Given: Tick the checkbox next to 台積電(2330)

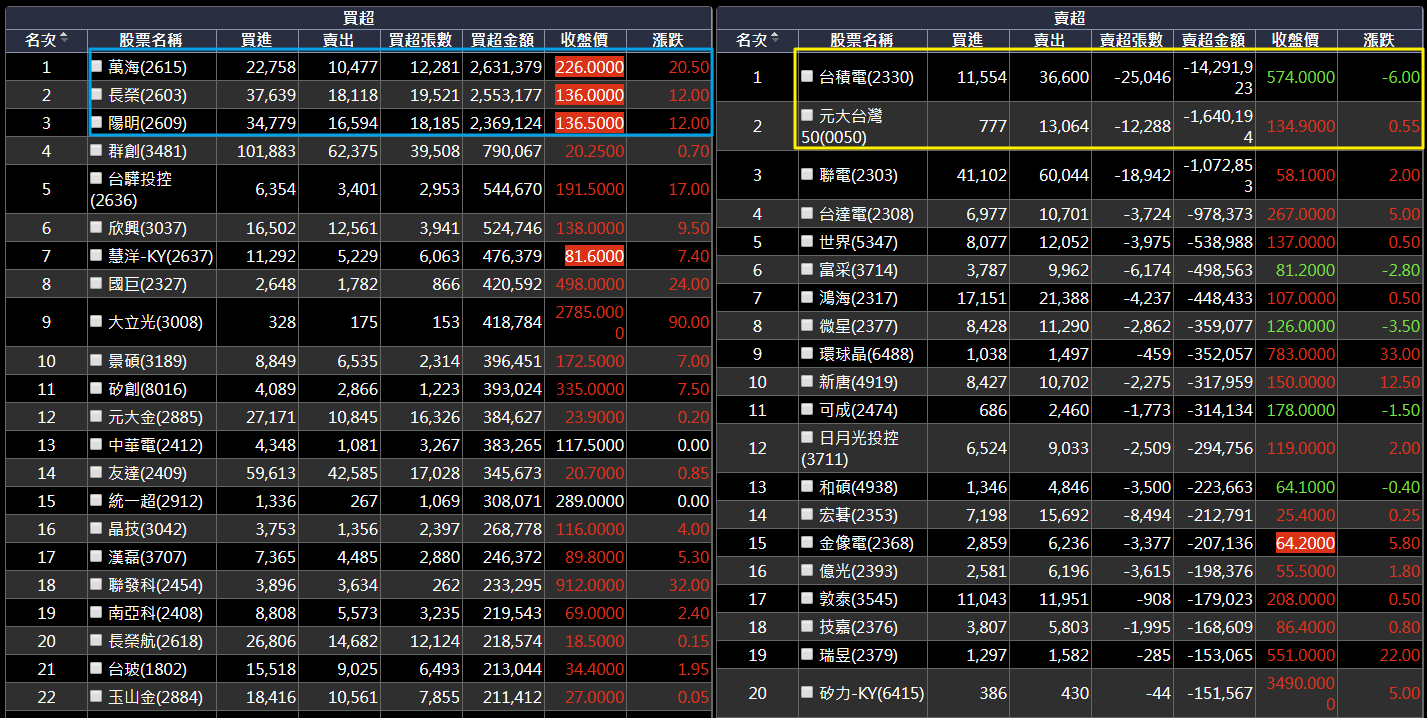Looking at the screenshot, I should pos(807,77).
